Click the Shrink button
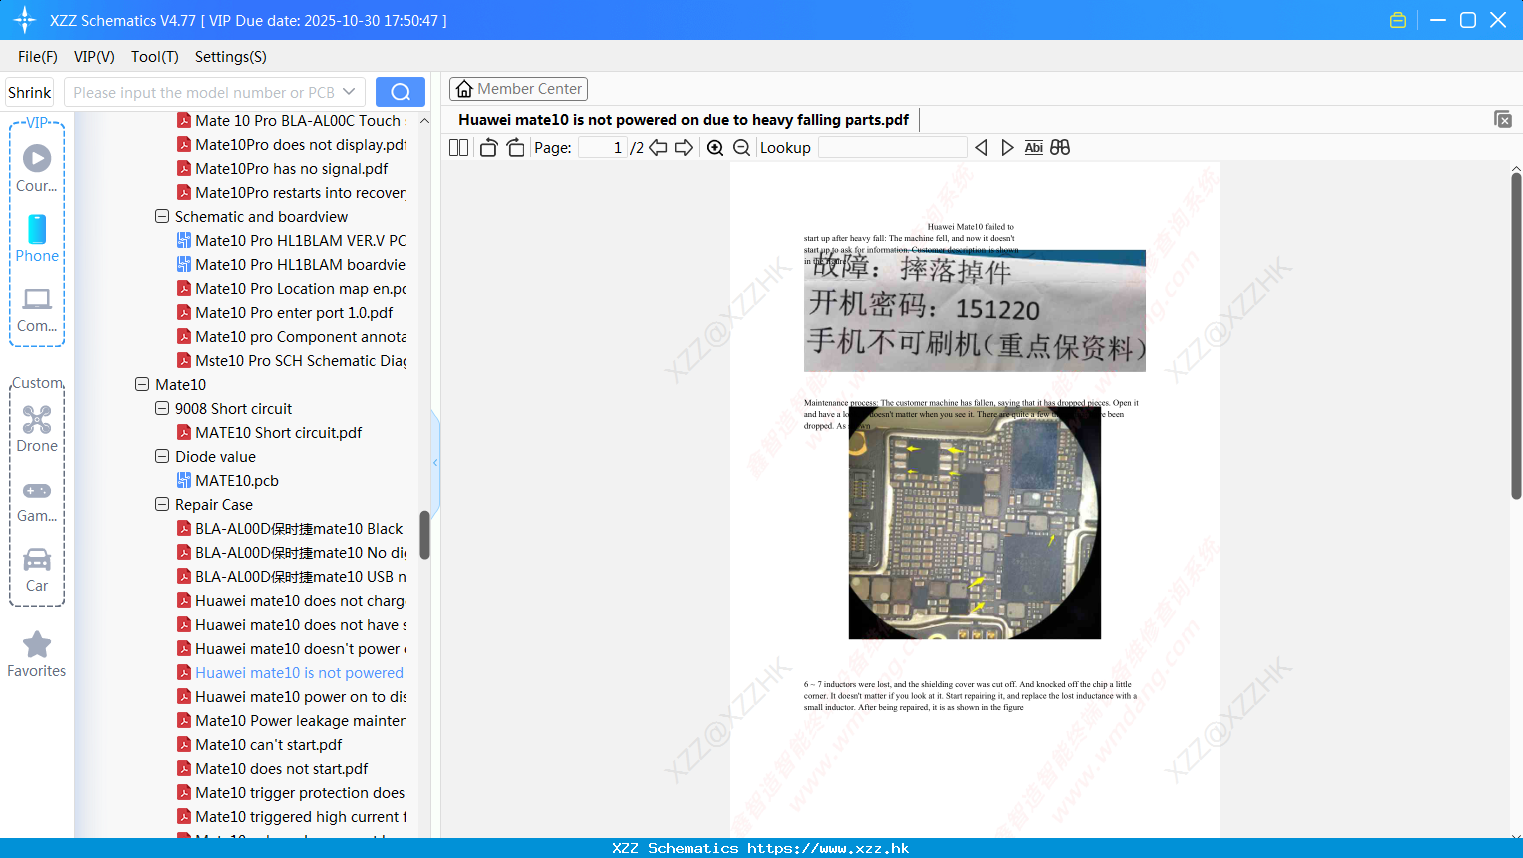The width and height of the screenshot is (1523, 858). click(29, 92)
